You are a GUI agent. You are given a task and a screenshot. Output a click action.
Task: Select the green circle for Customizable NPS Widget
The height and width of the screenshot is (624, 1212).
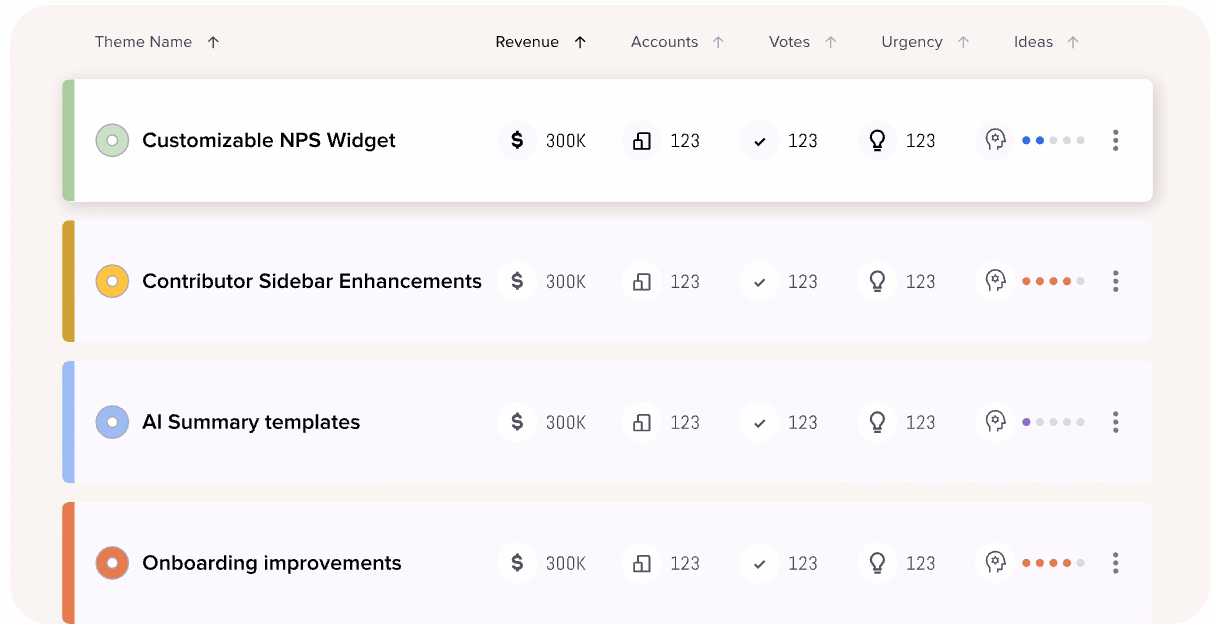pyautogui.click(x=112, y=140)
